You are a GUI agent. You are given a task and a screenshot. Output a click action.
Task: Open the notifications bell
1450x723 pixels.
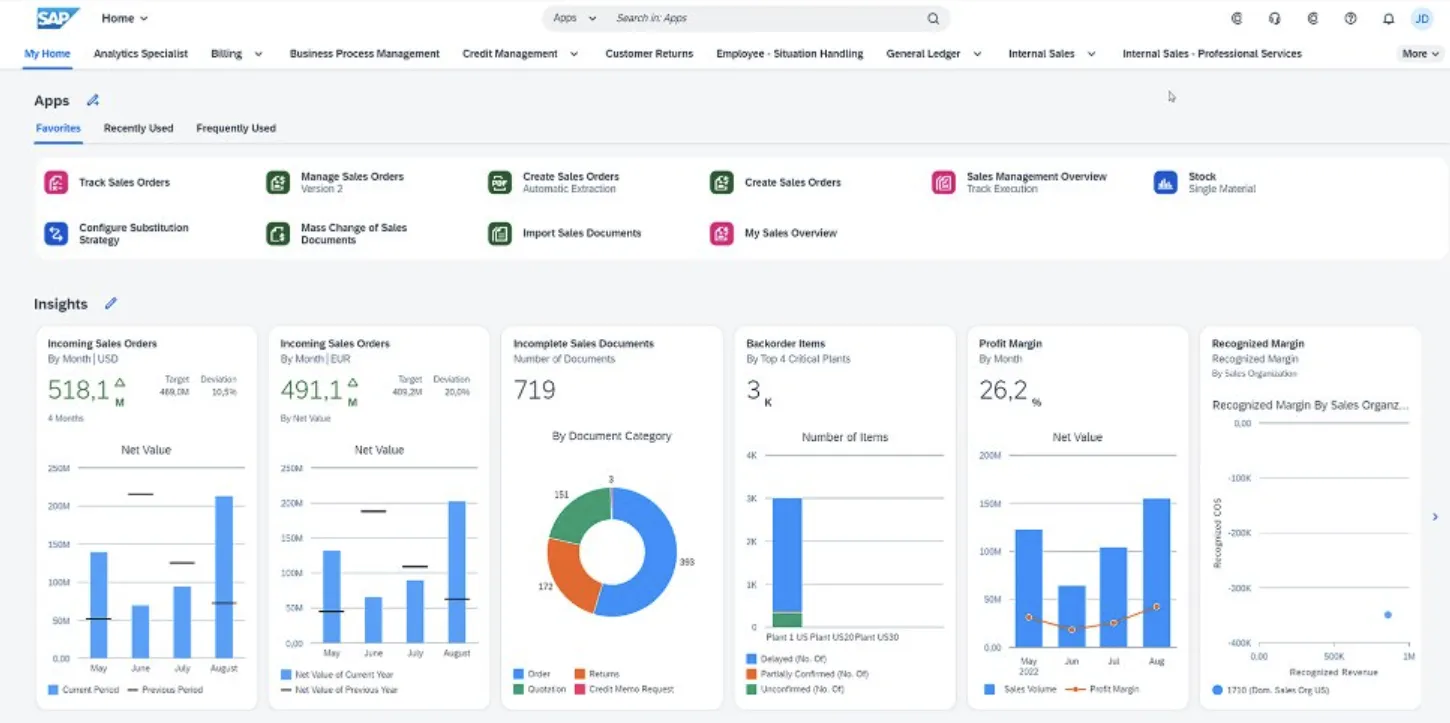click(x=1389, y=18)
